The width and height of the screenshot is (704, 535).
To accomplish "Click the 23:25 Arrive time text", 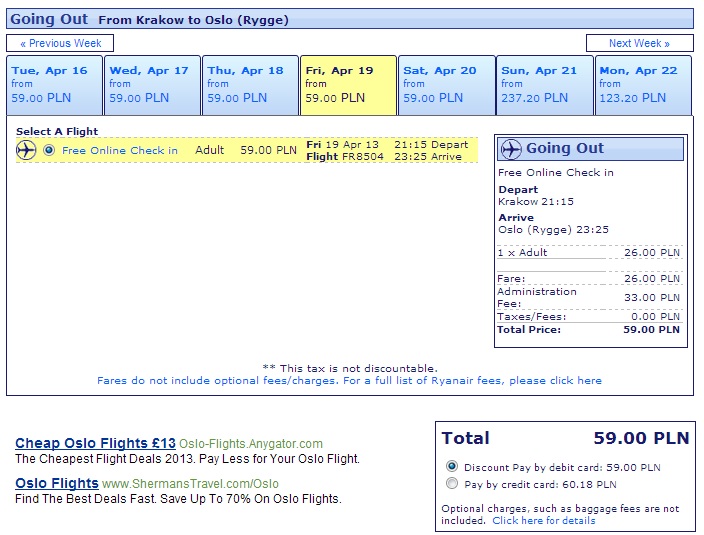I will click(x=428, y=157).
